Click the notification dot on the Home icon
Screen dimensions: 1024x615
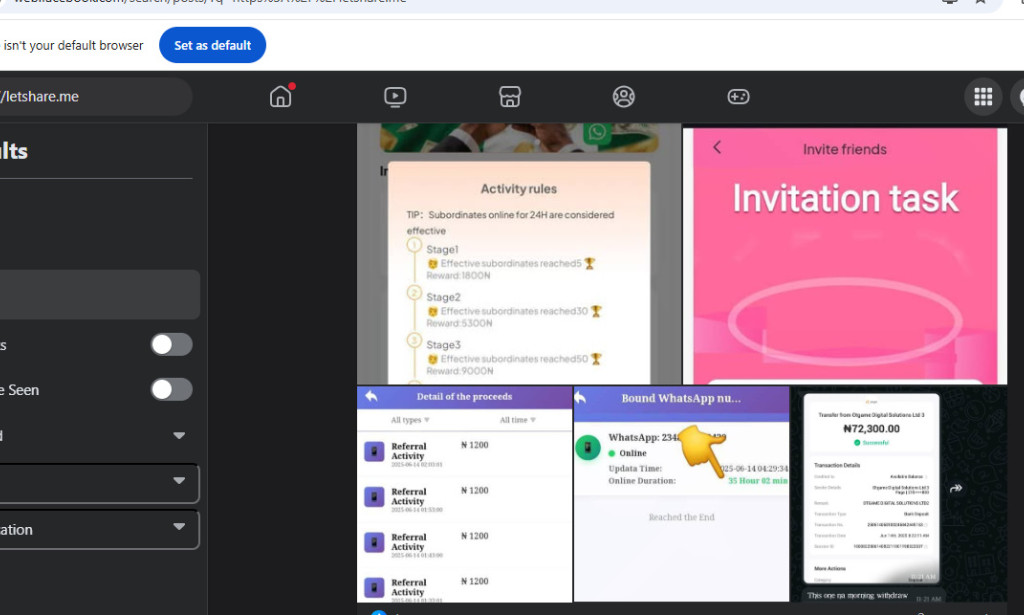[x=290, y=86]
